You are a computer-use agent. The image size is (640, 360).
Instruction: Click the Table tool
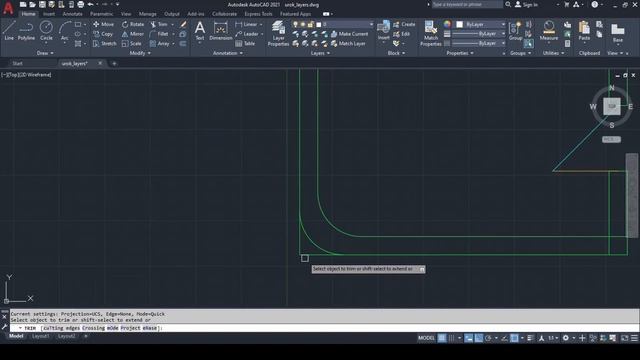tap(245, 43)
